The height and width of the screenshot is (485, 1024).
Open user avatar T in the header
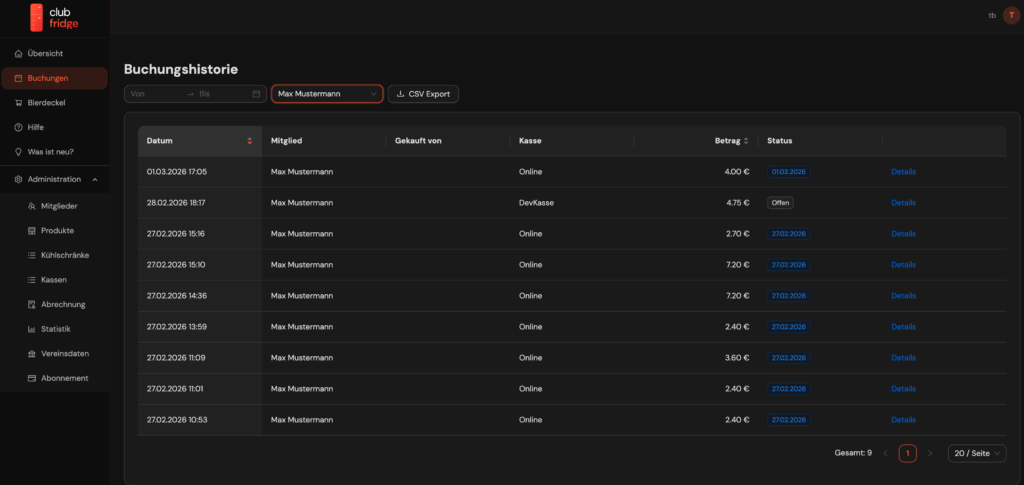point(1011,15)
